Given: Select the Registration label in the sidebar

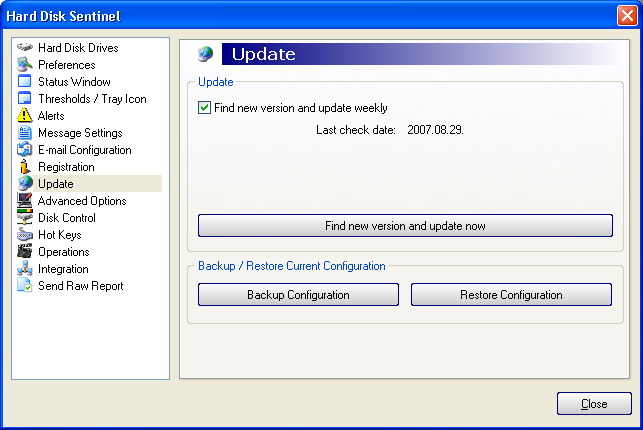Looking at the screenshot, I should [66, 167].
